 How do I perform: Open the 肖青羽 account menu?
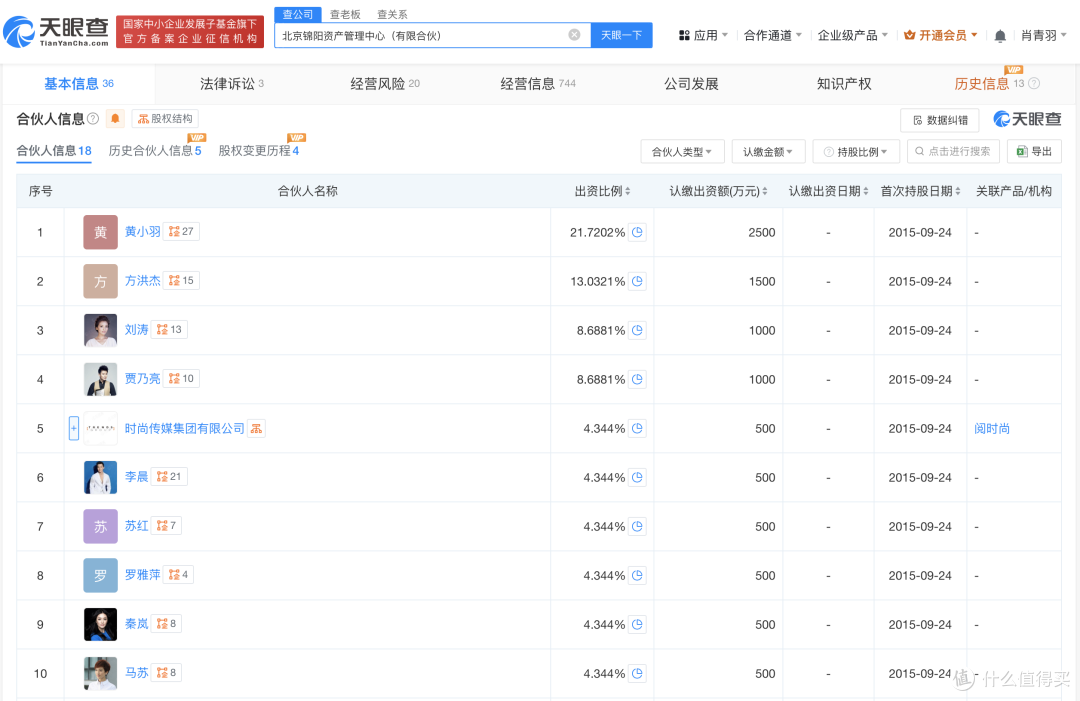[x=1043, y=35]
